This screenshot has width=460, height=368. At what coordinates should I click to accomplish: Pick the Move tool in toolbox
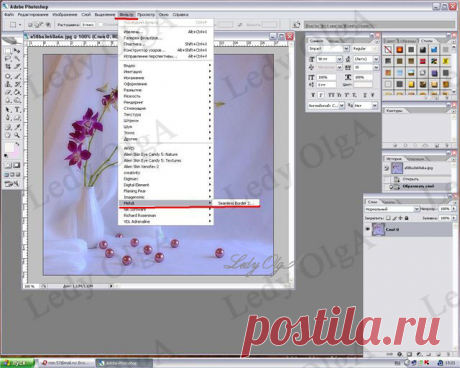17,51
